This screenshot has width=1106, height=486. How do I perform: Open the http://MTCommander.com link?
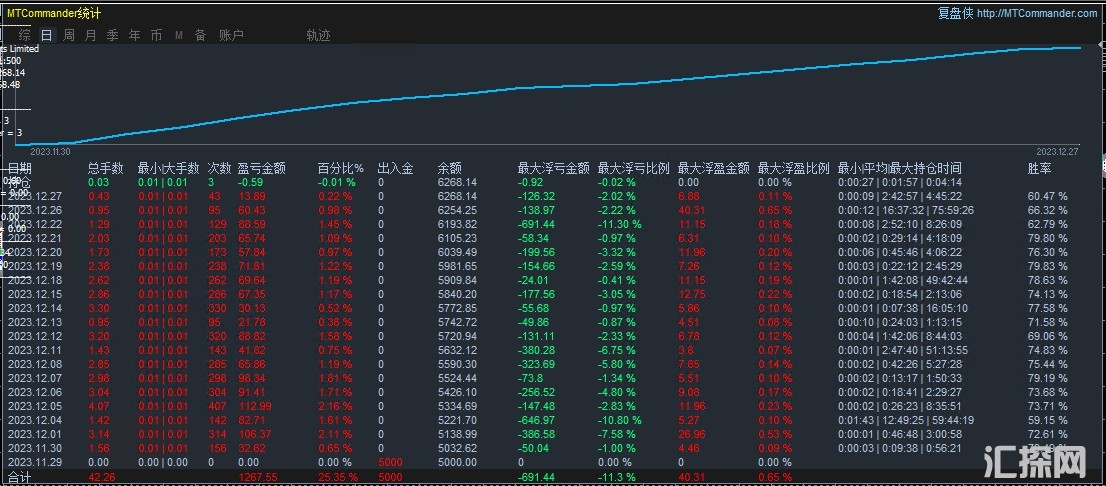pyautogui.click(x=1037, y=13)
